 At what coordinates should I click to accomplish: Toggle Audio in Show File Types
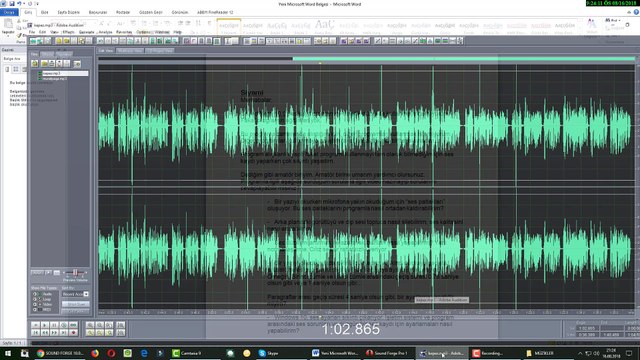coord(34,294)
